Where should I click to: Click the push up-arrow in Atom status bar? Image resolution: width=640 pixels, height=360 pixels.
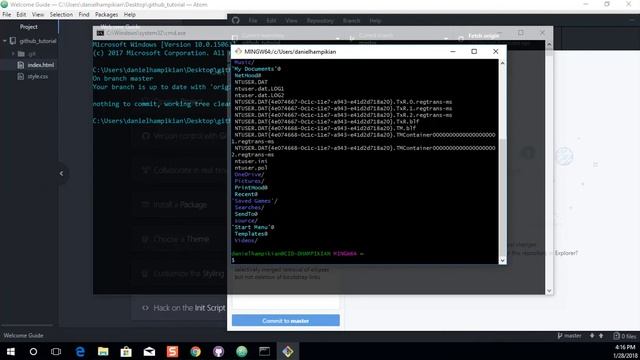(x=601, y=336)
